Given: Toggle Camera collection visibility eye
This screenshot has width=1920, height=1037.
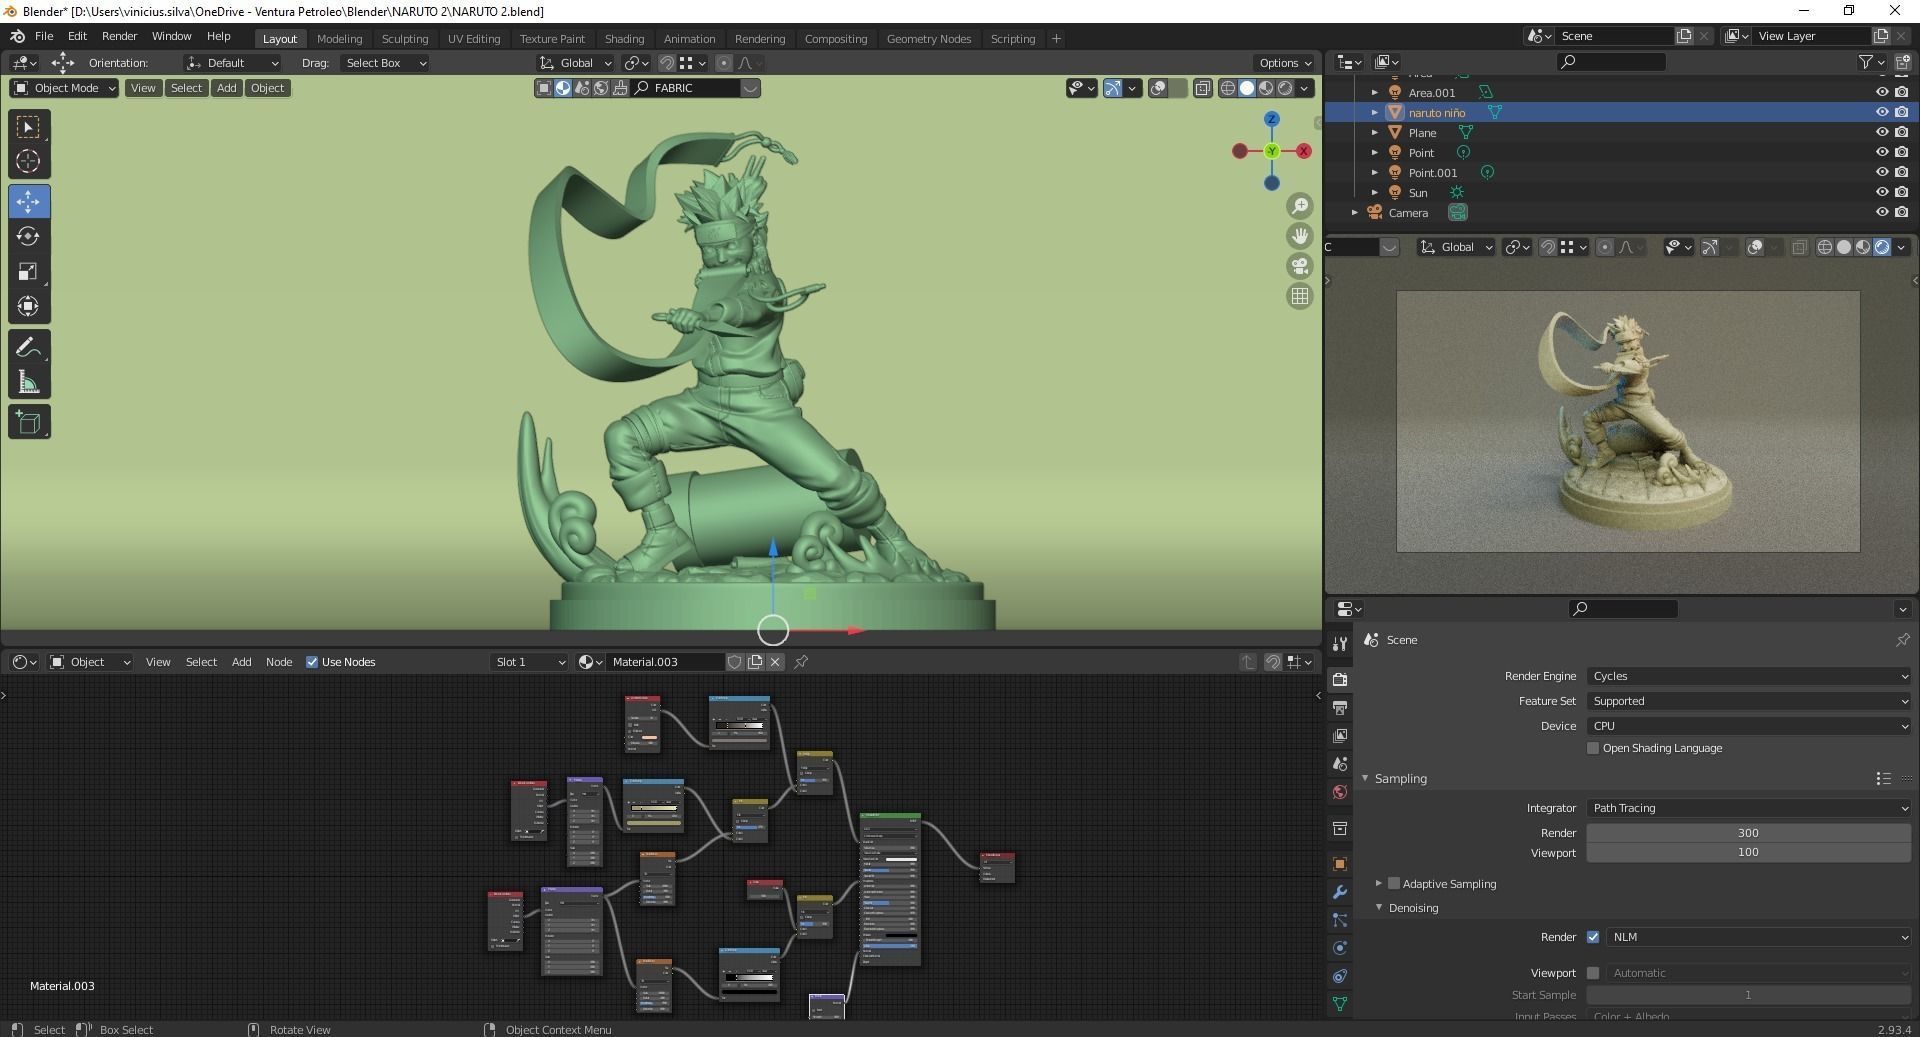Looking at the screenshot, I should 1882,213.
